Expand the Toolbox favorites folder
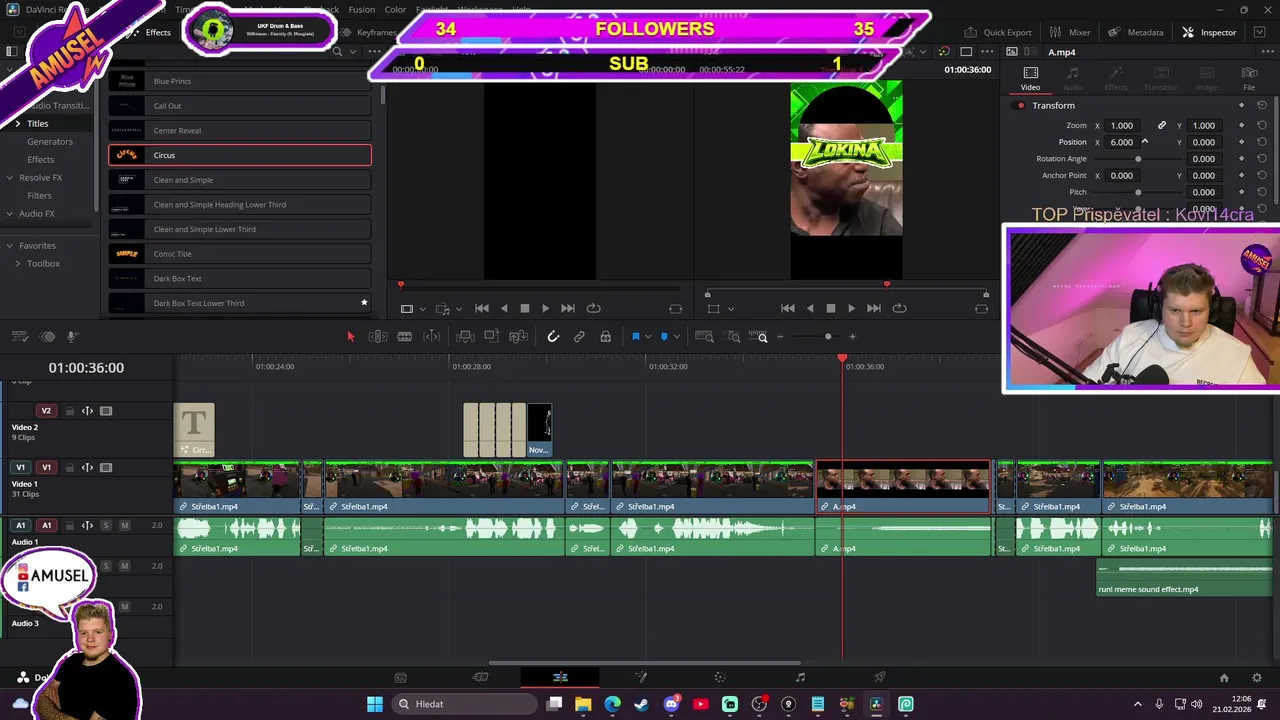Viewport: 1280px width, 720px height. coord(17,264)
